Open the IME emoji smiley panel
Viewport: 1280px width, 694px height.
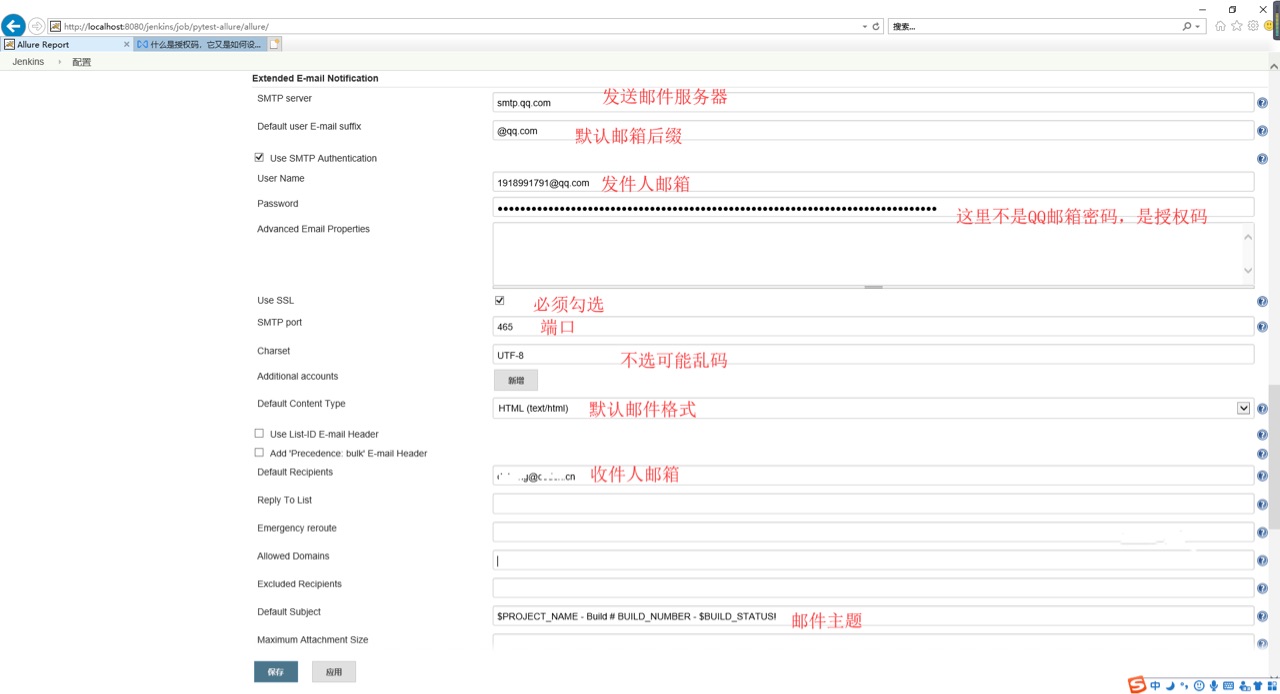1199,686
